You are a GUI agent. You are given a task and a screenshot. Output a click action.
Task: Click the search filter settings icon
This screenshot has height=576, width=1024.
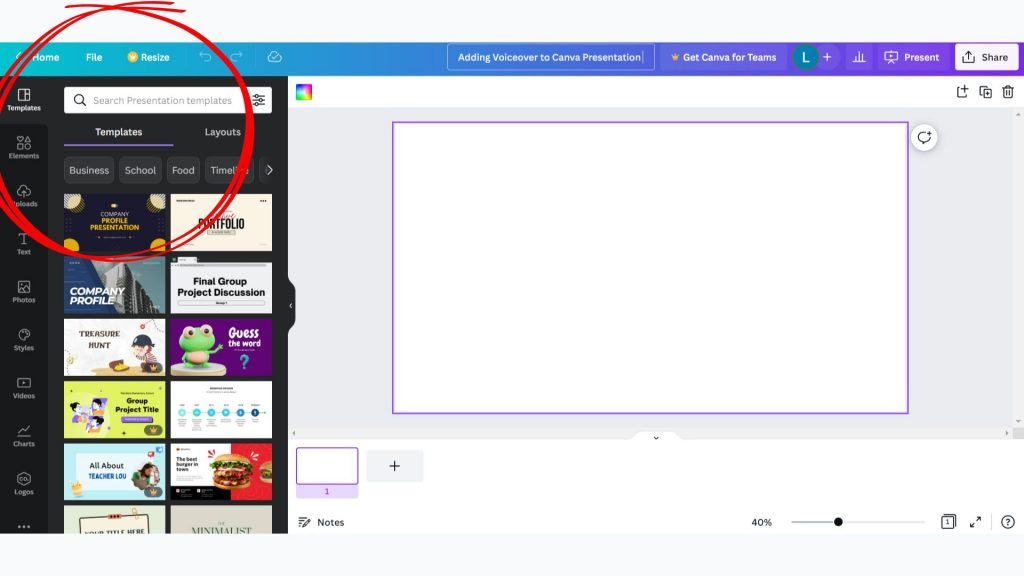pos(259,100)
